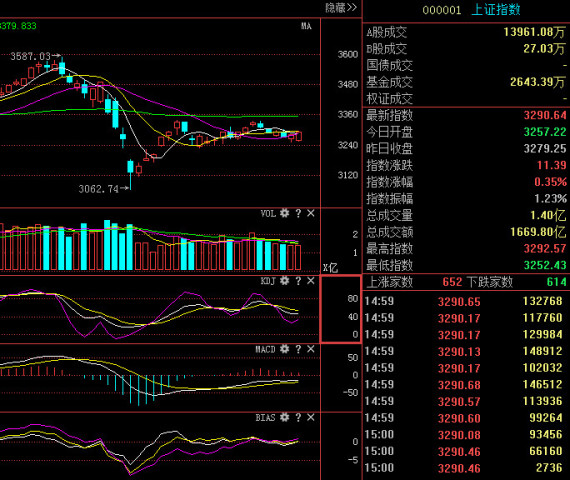Click the 3587.03 high price marker
Image resolution: width=570 pixels, height=480 pixels.
(x=31, y=56)
